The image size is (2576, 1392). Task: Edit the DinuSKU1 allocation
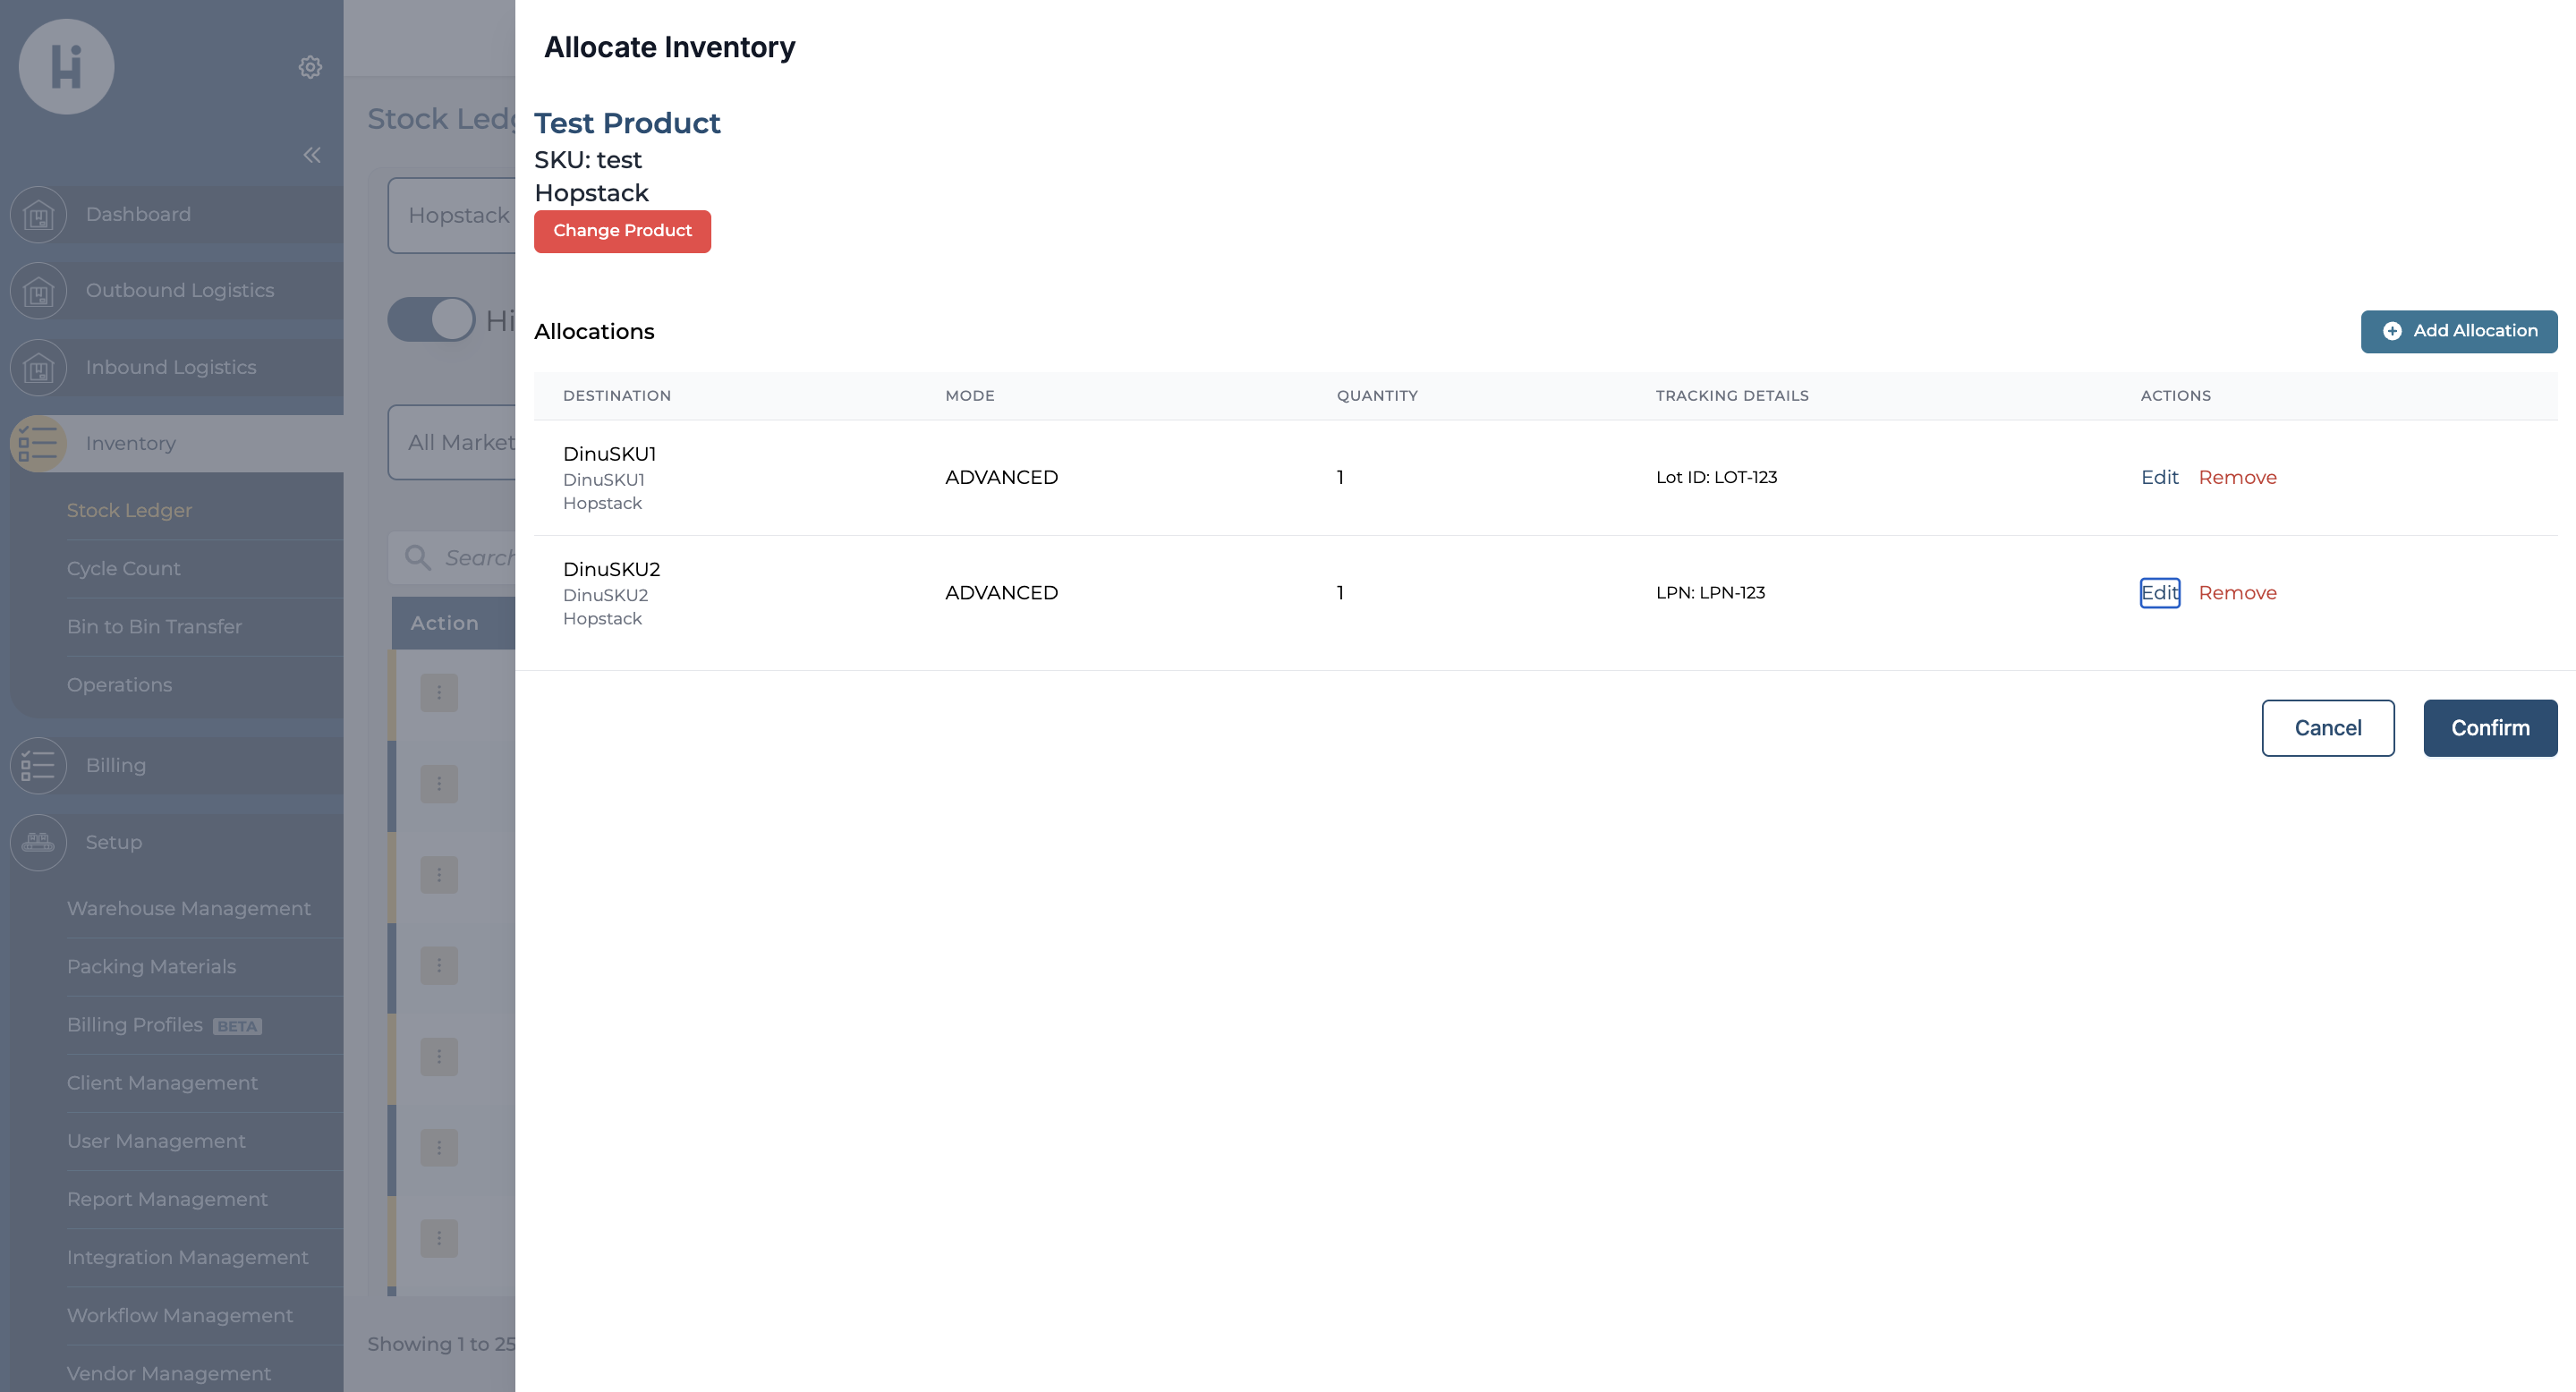(2158, 478)
